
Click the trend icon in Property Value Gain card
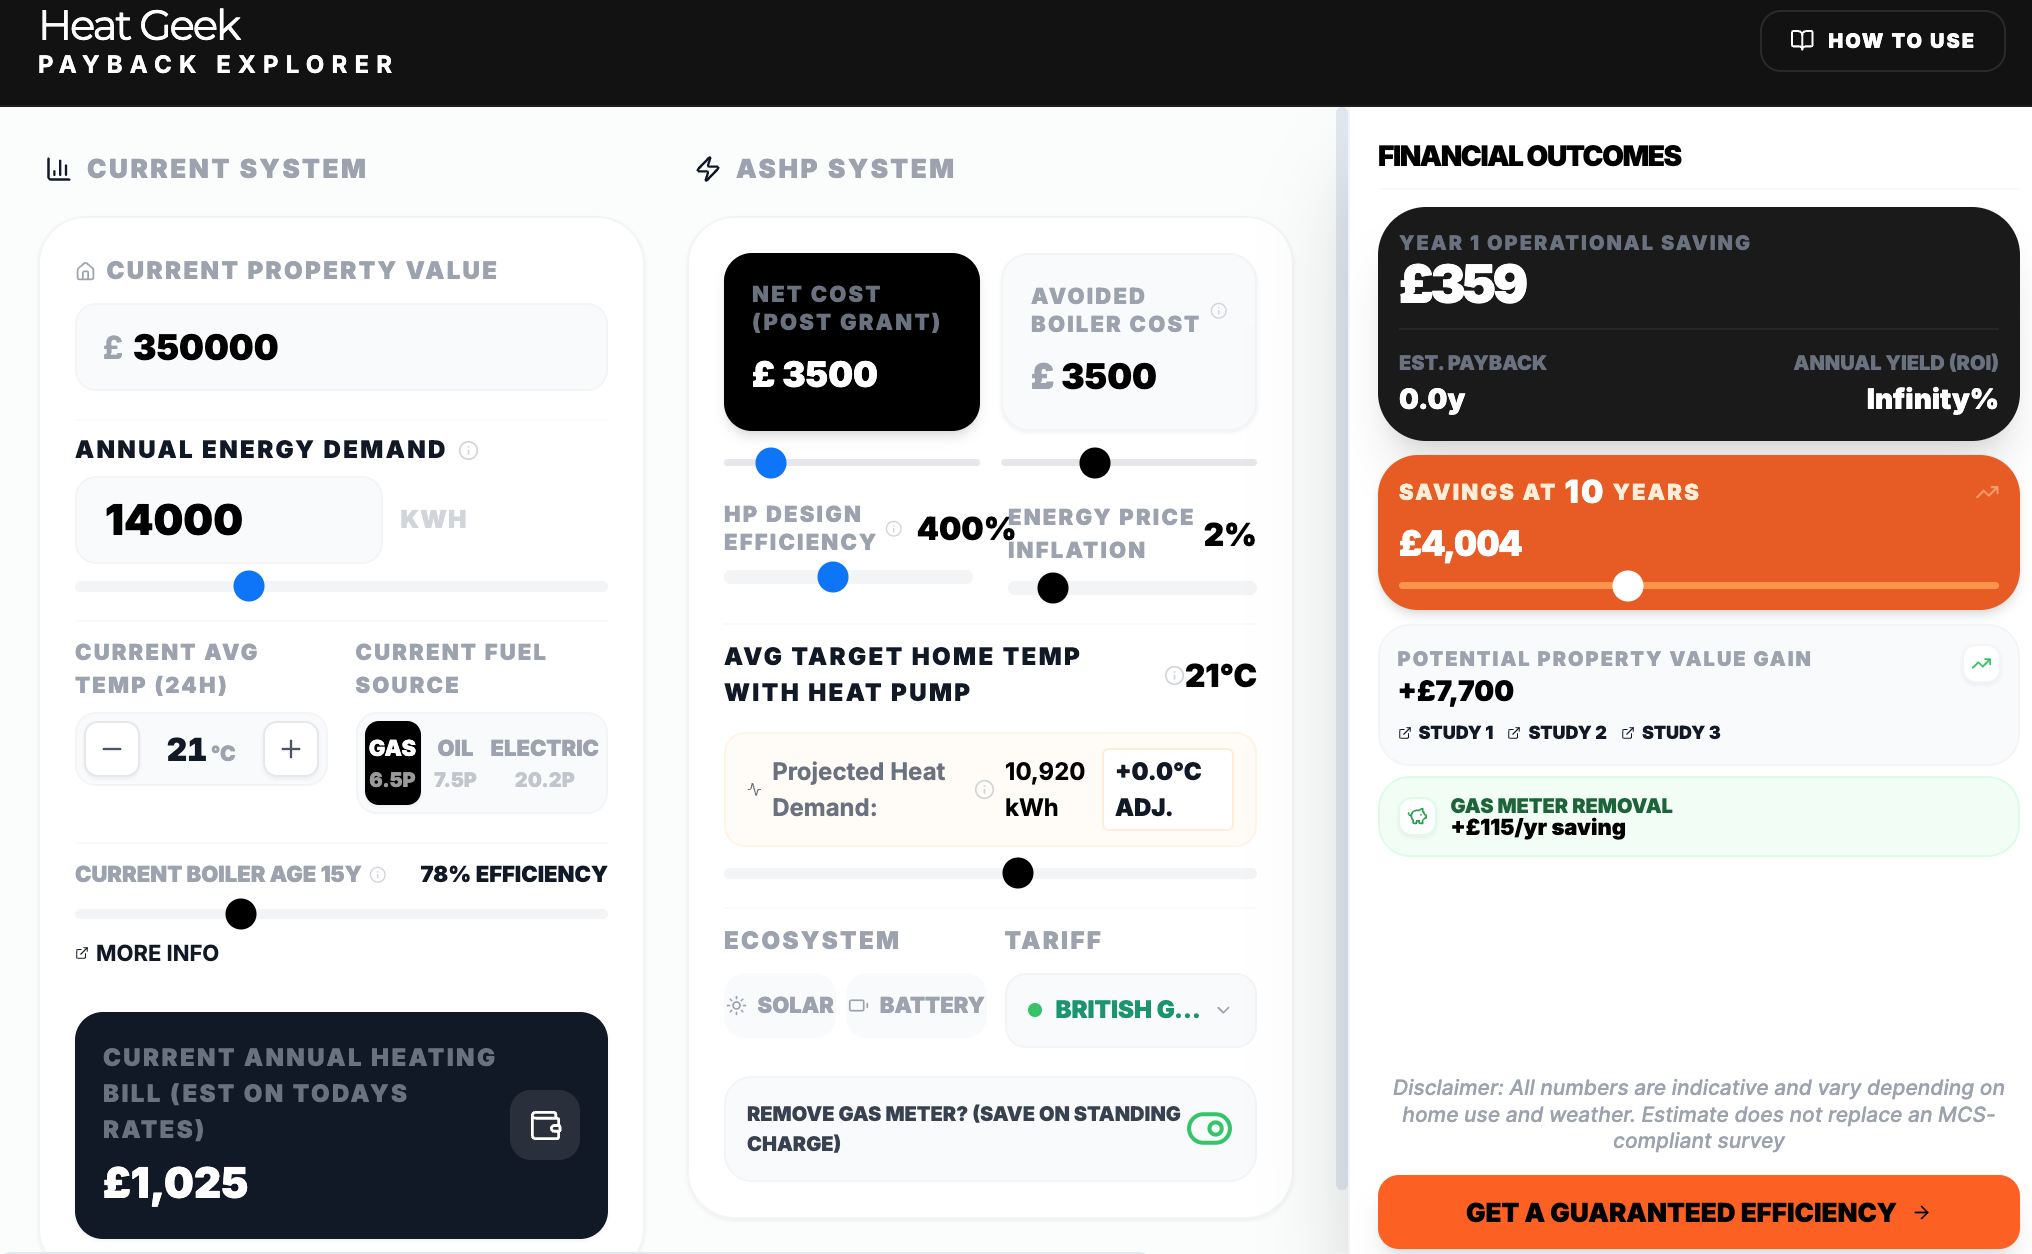[1981, 664]
